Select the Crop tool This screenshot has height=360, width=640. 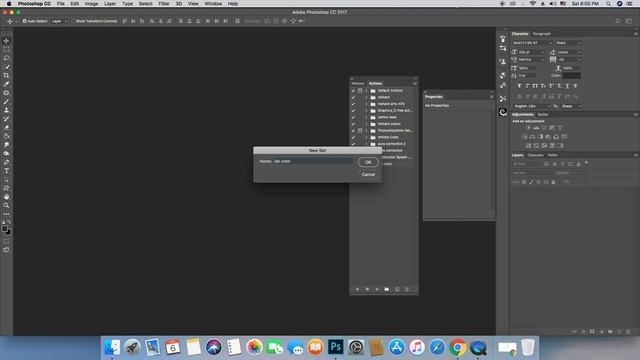pyautogui.click(x=6, y=75)
